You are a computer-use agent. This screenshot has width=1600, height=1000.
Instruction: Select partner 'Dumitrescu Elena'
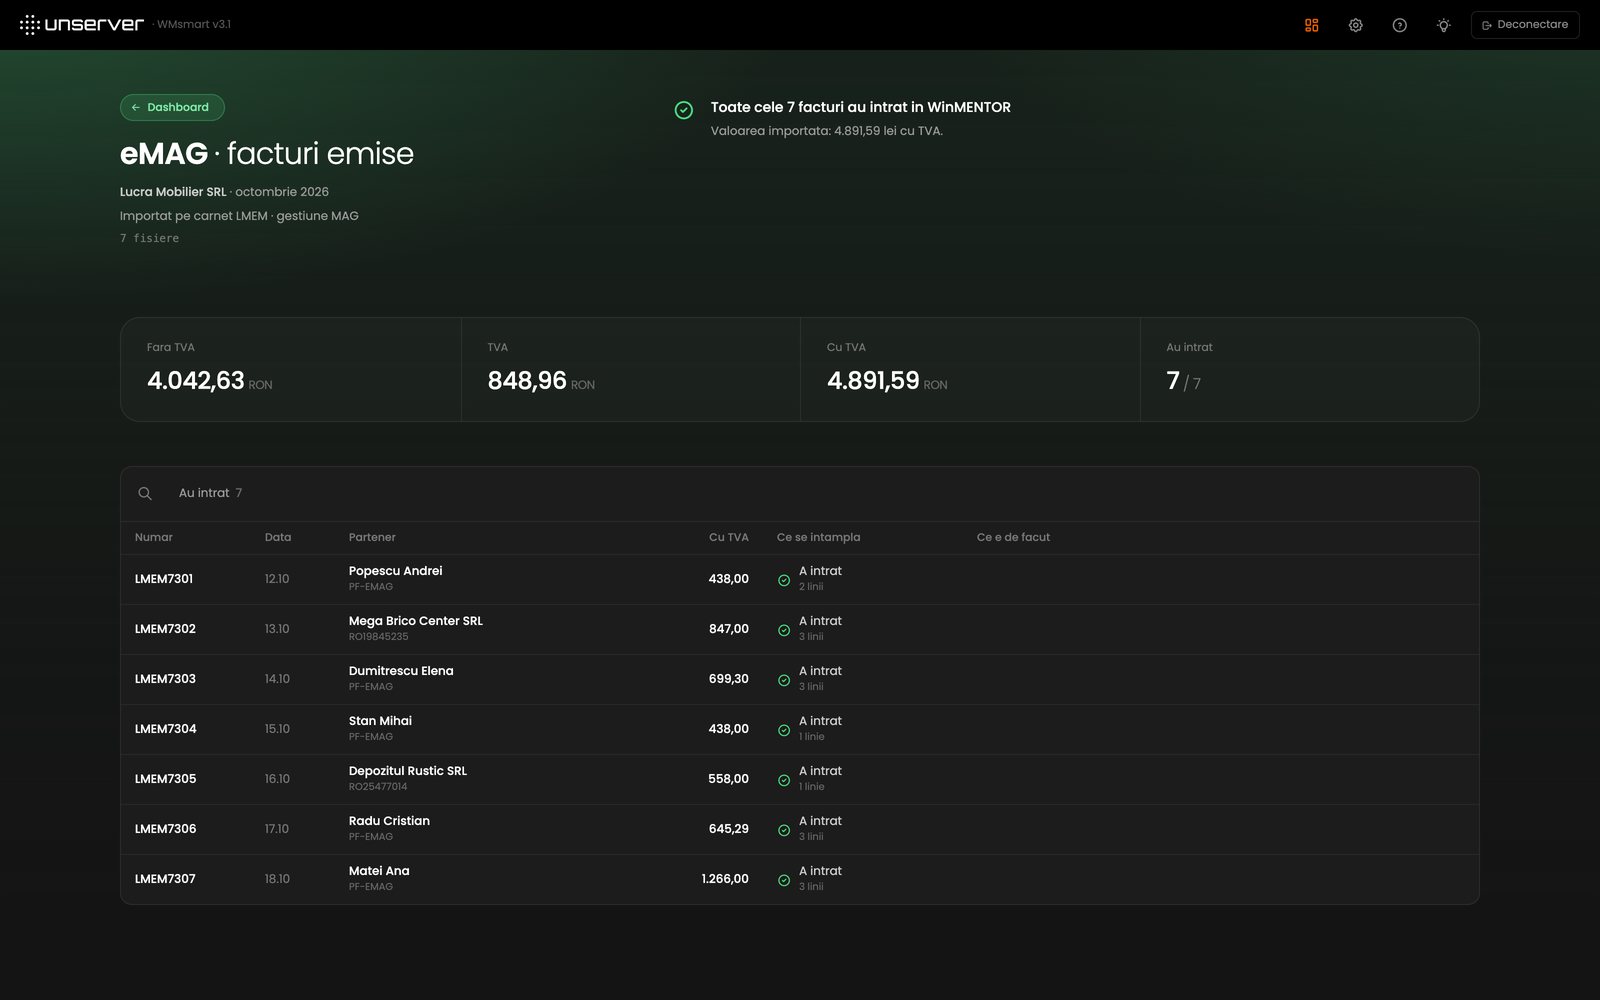coord(401,671)
